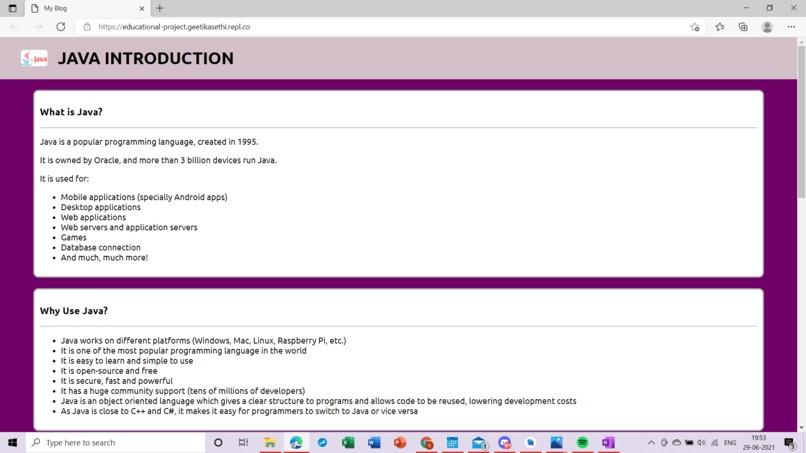Click 'Web servers and application servers' item

129,227
